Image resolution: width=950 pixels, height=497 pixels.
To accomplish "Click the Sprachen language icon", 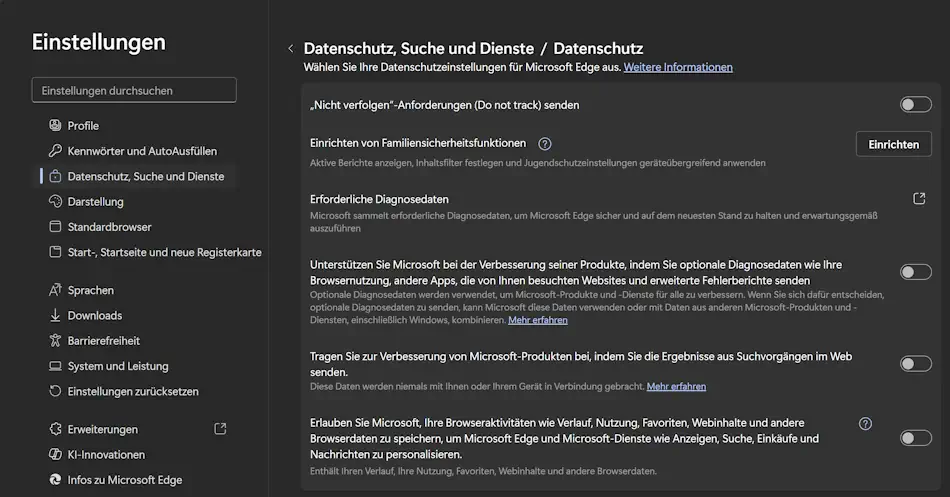I will click(x=55, y=290).
